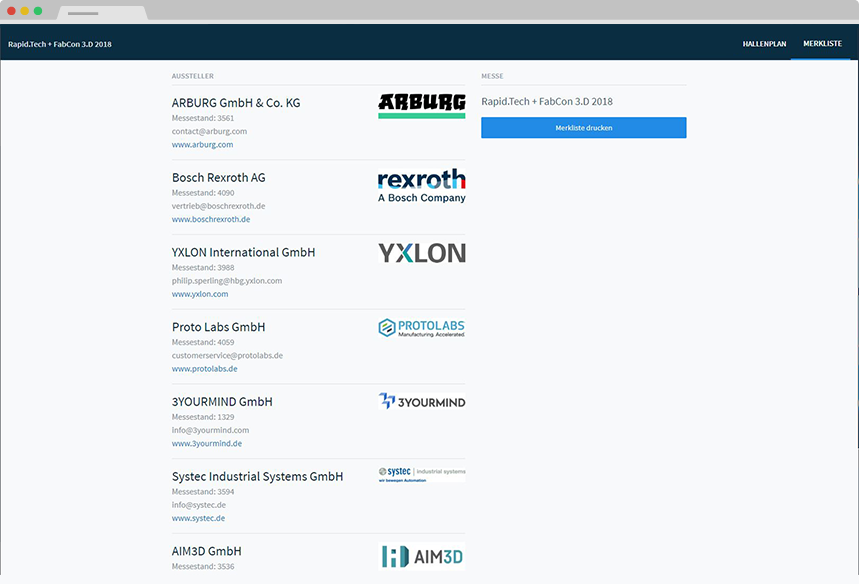The height and width of the screenshot is (584, 859).
Task: Select the YXLON International GmbH heading
Action: (x=243, y=252)
